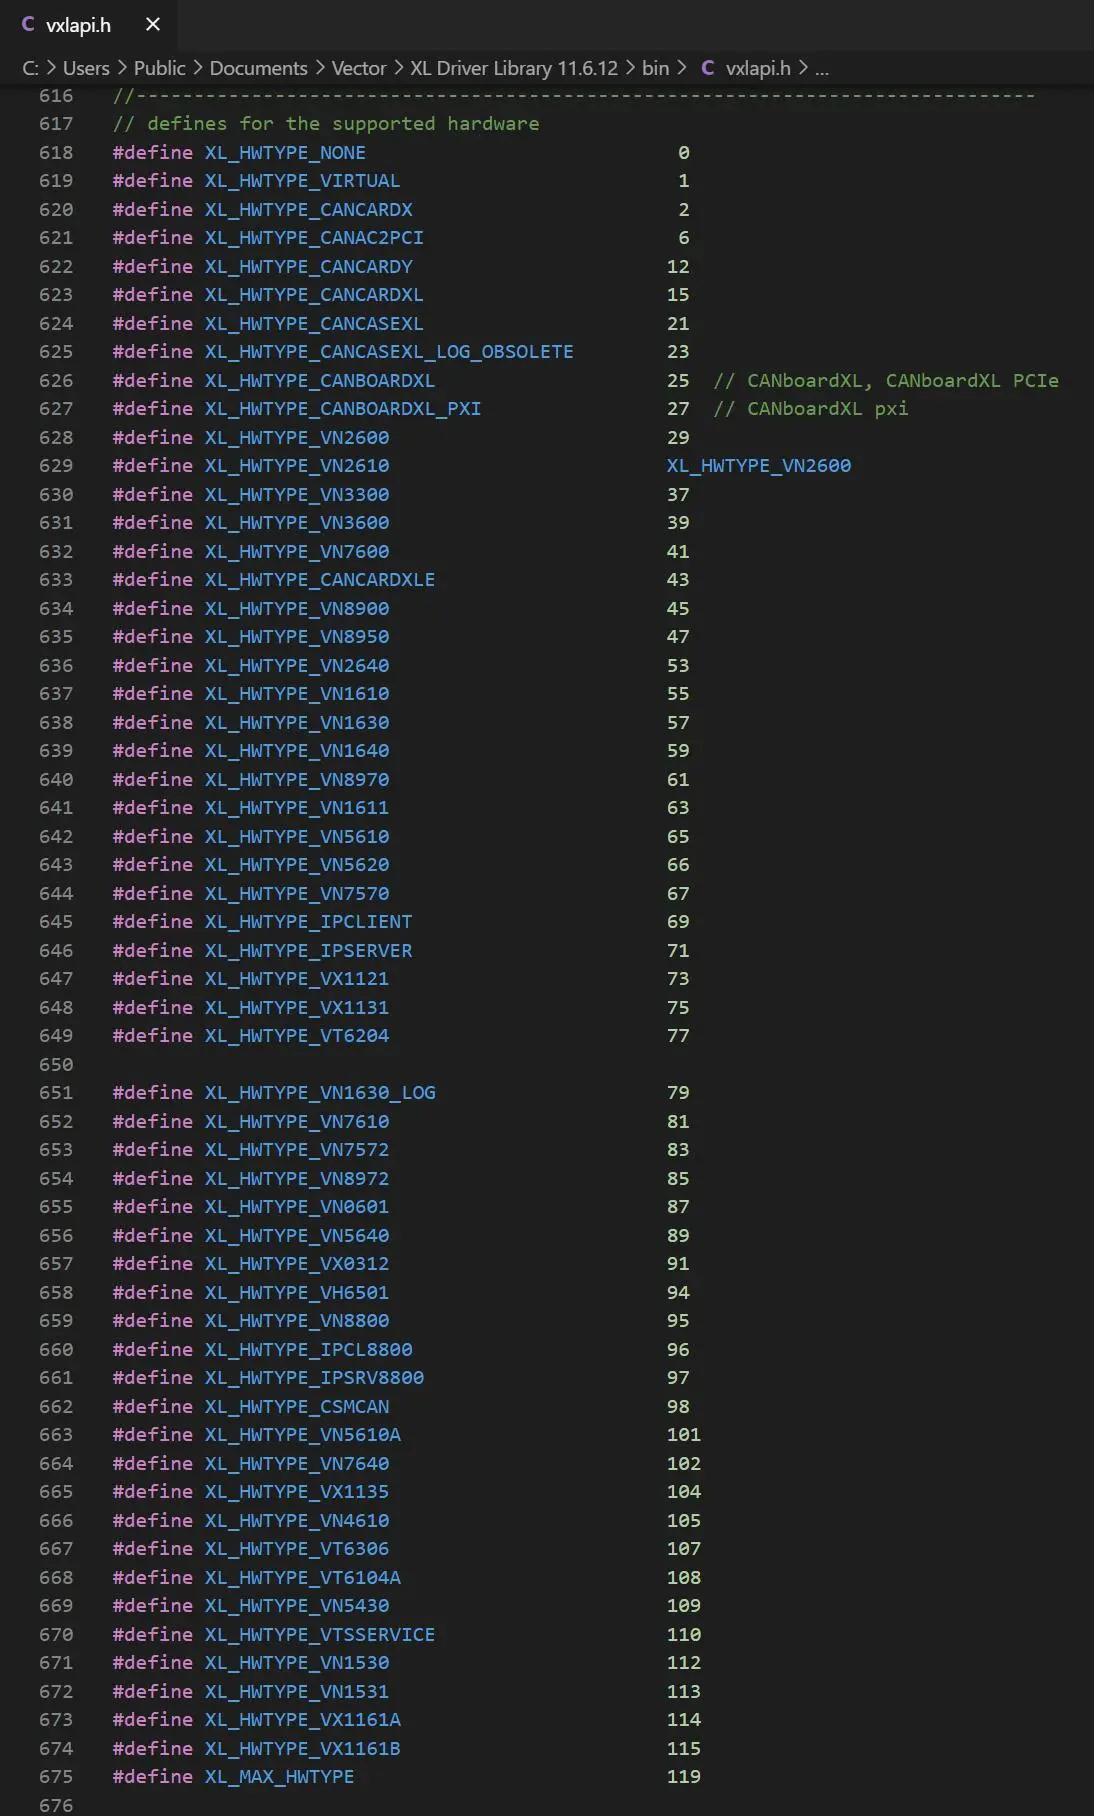Click the XL_HWTYPE_VN2600 value on line 629

pyautogui.click(x=758, y=466)
